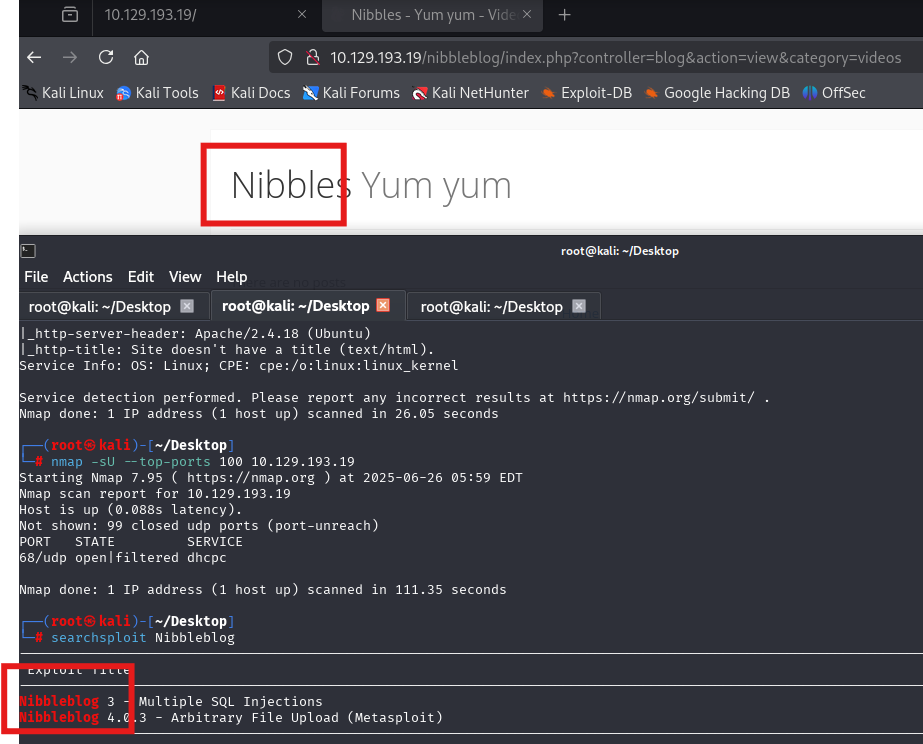The image size is (923, 744).
Task: Click the 'Not shown: 99 closed udp ports' line
Action: pyautogui.click(x=199, y=526)
